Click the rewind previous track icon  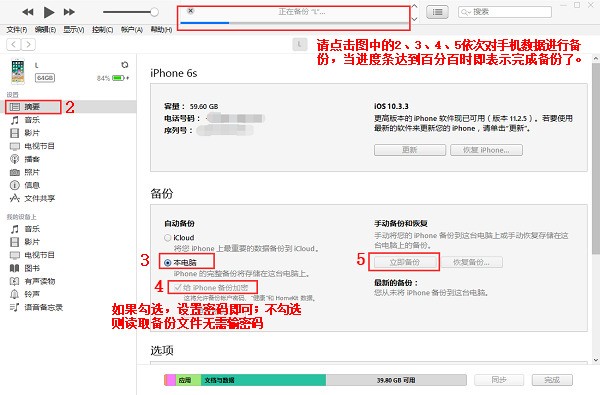[x=28, y=12]
